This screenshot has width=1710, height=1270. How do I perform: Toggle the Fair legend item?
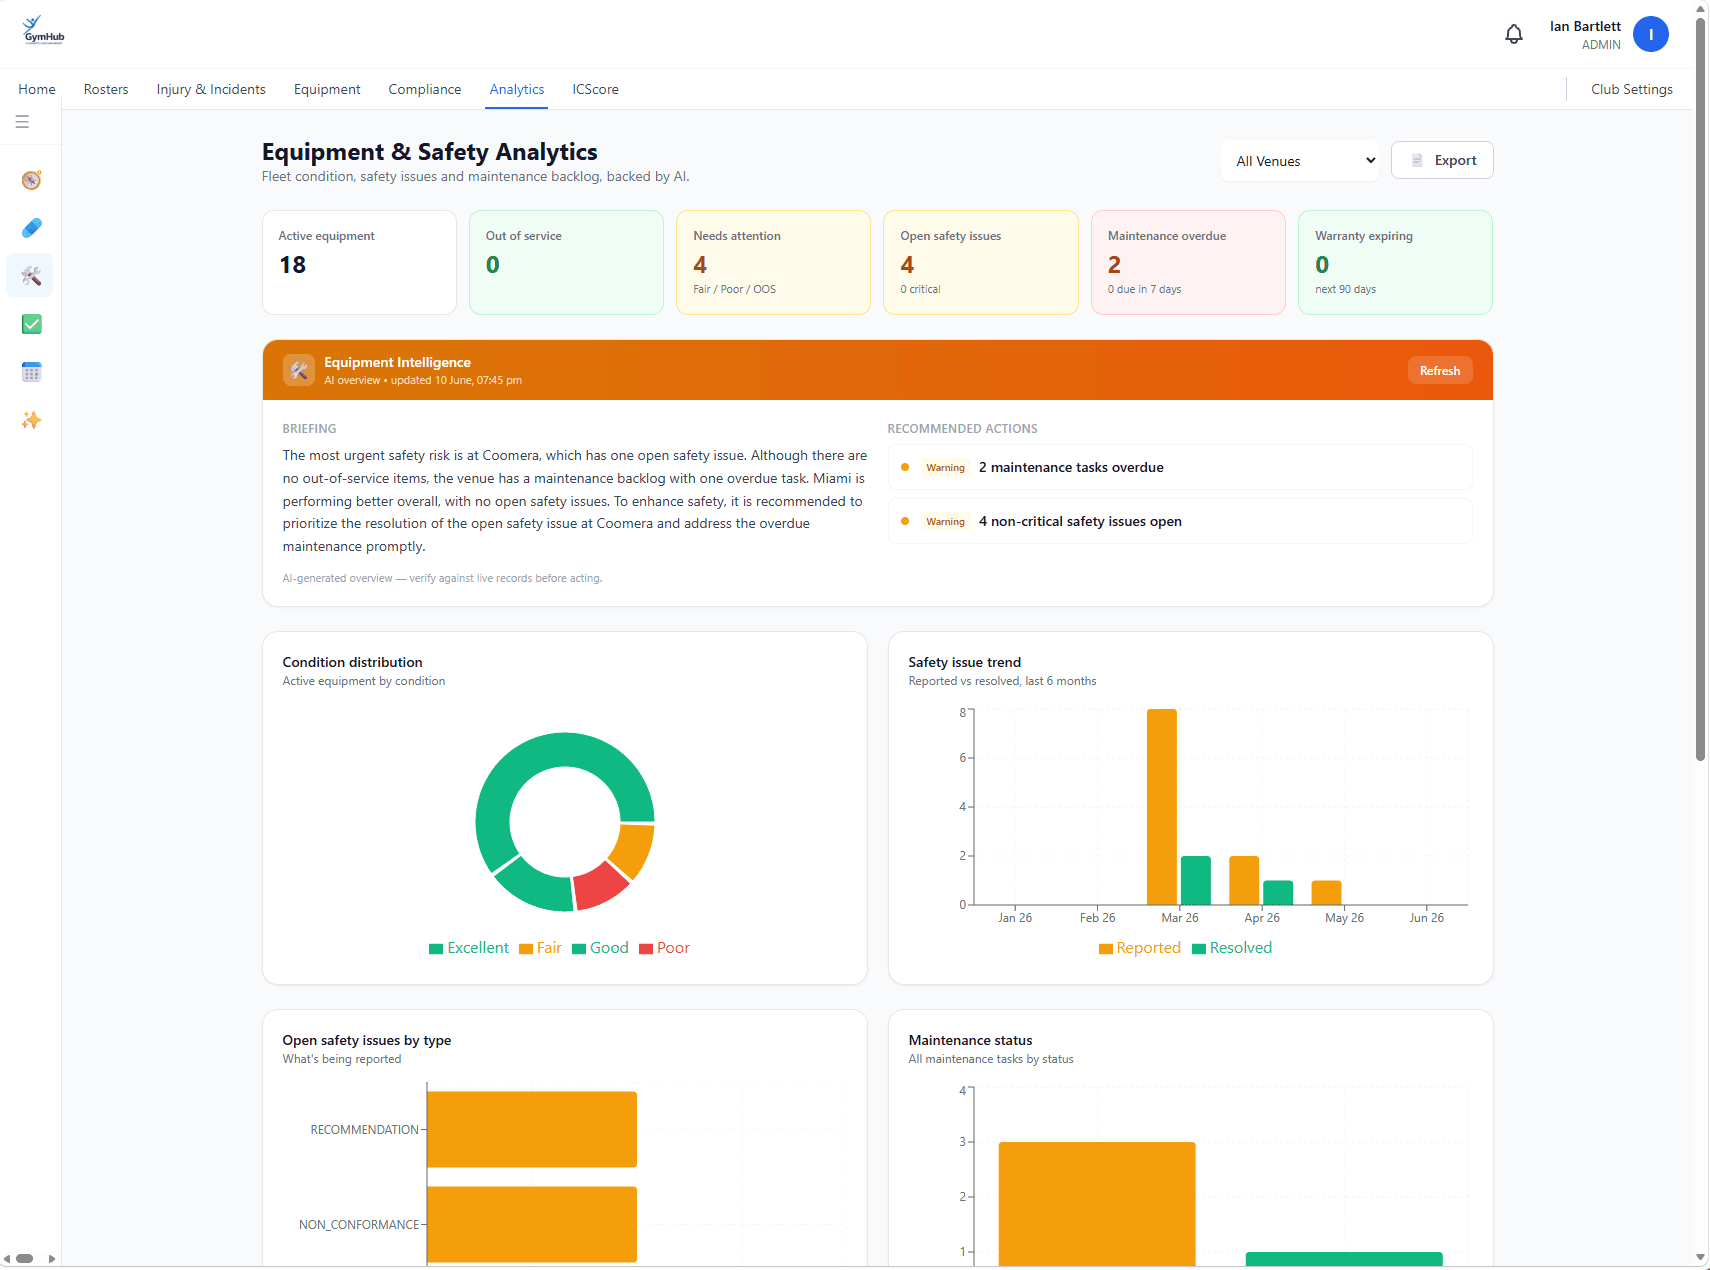point(540,948)
